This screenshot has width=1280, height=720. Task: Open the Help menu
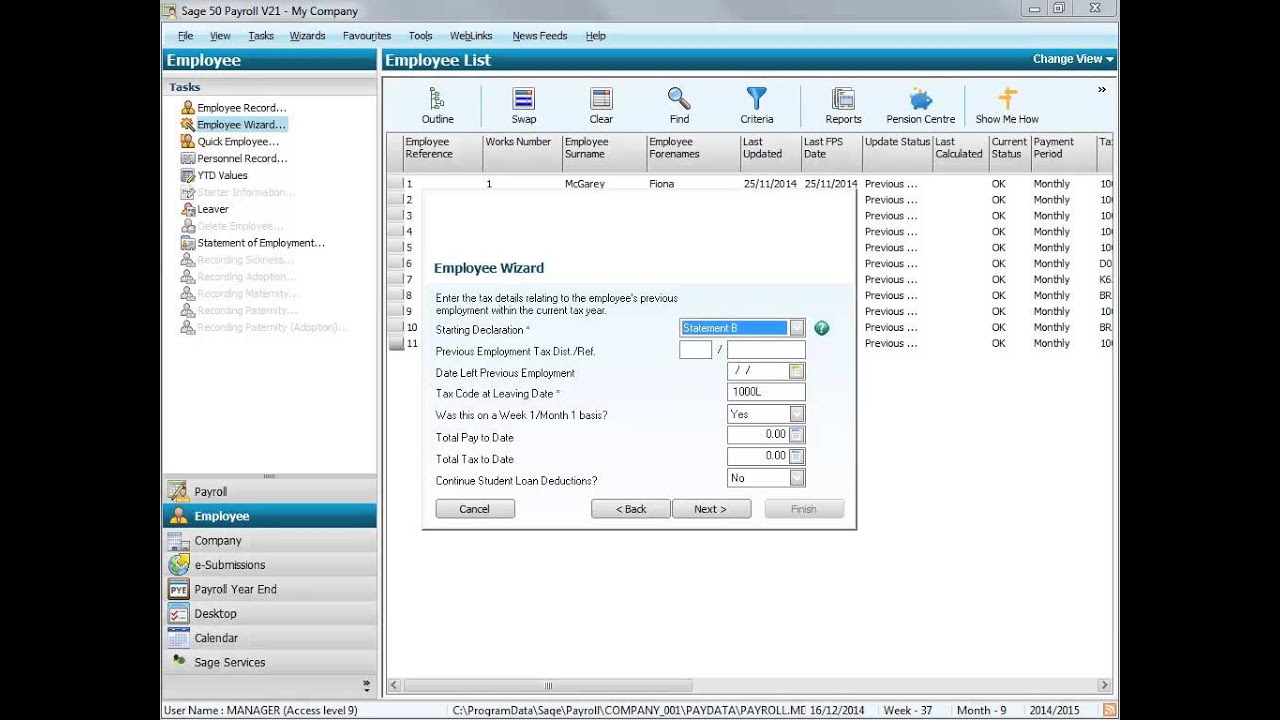tap(595, 36)
